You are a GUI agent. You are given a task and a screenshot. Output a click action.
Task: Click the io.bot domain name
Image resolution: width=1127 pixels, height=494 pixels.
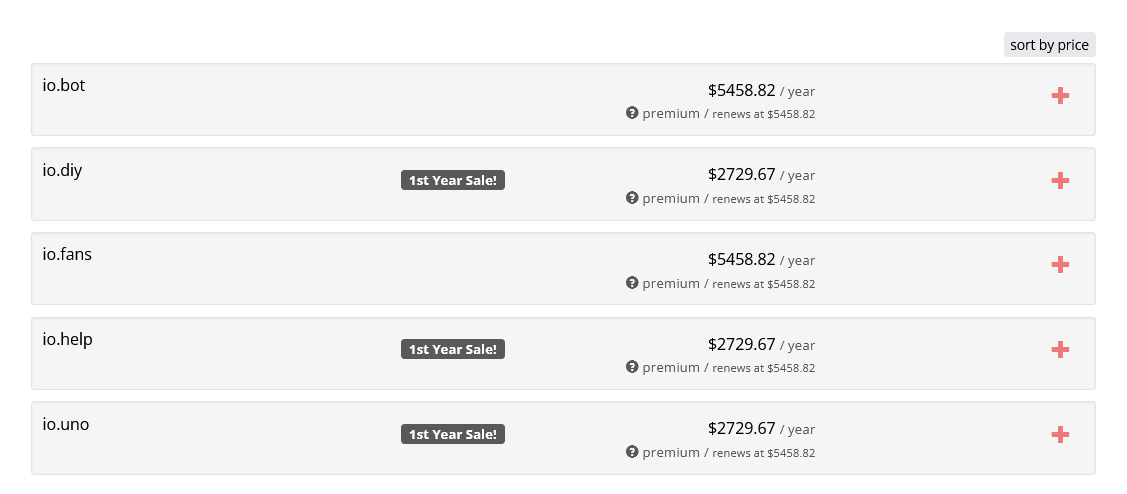pyautogui.click(x=64, y=85)
